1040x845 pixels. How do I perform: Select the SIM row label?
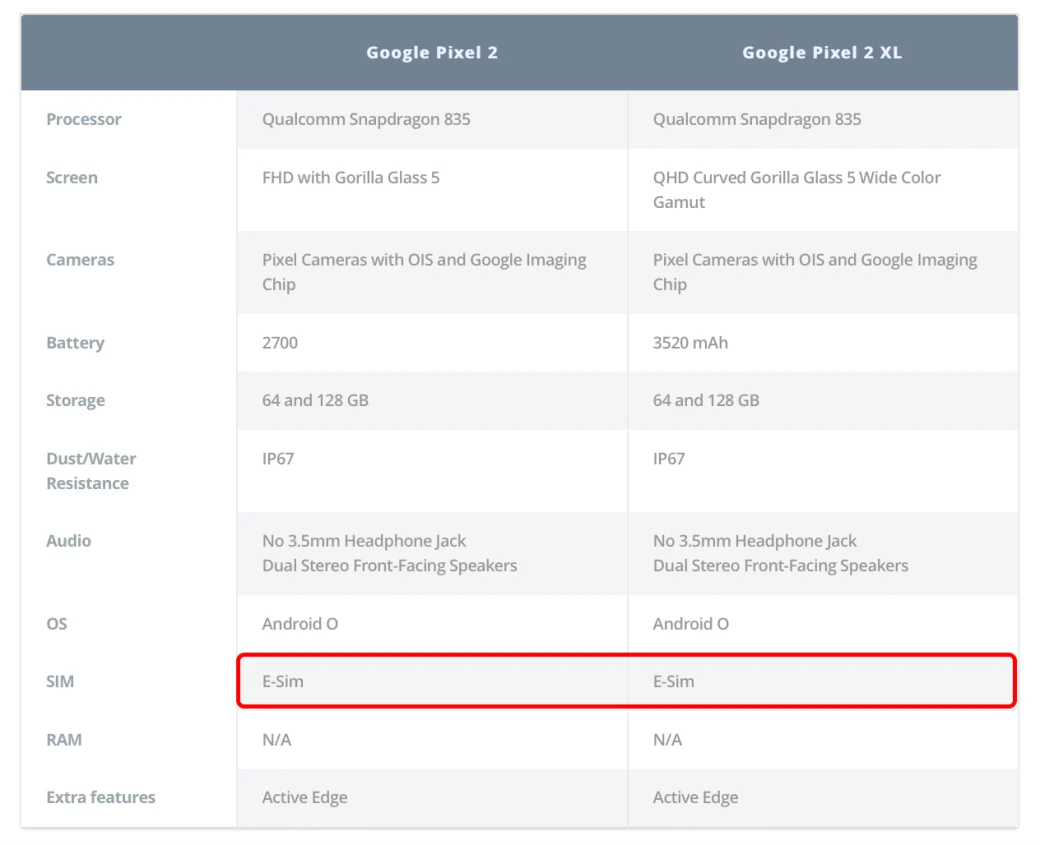(x=60, y=682)
